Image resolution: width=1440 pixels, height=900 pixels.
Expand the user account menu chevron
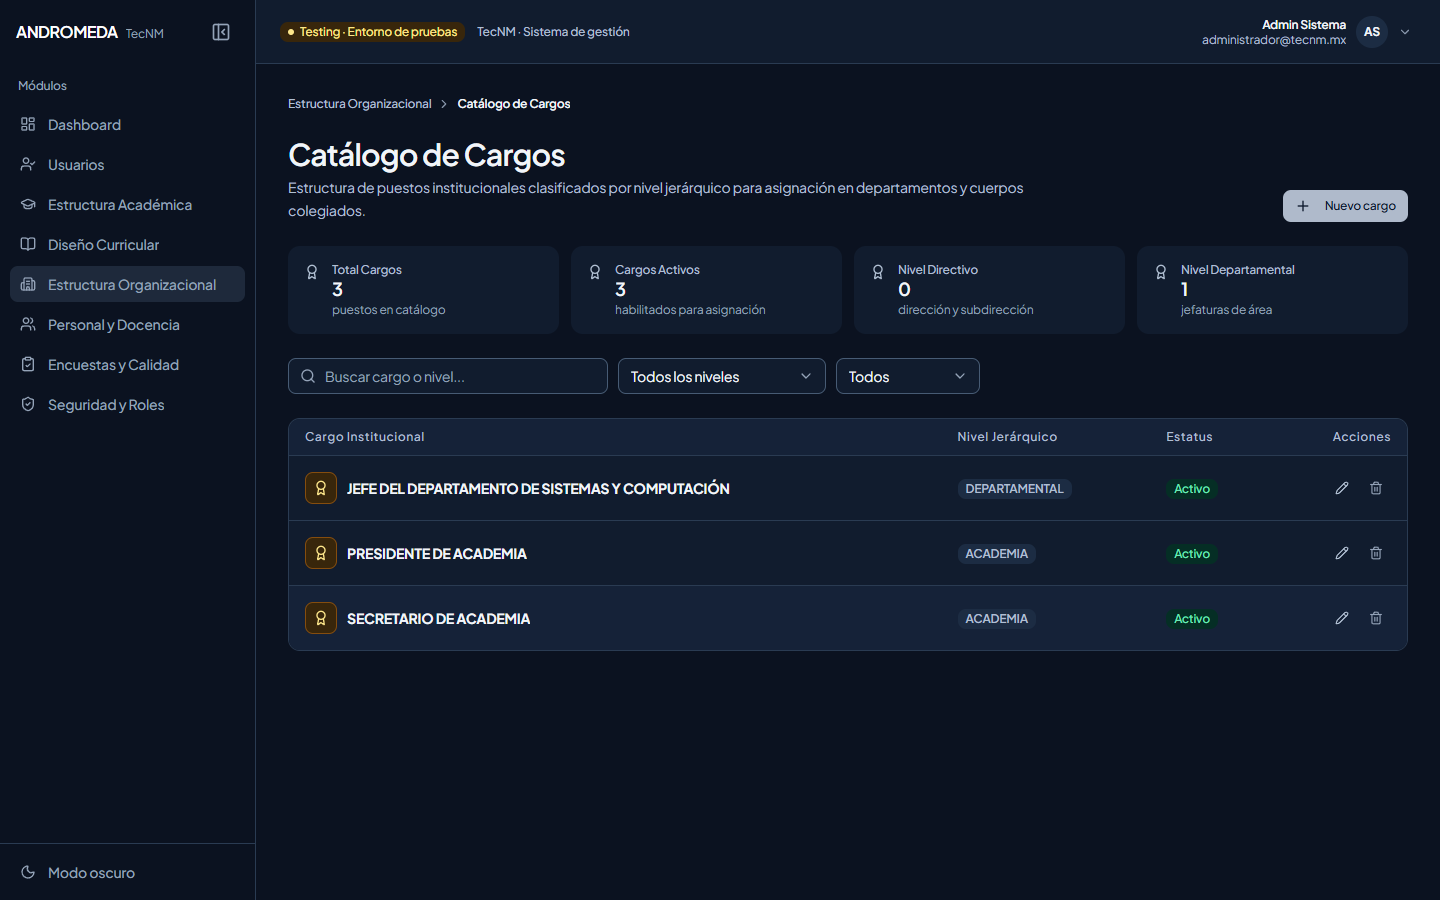coord(1405,32)
